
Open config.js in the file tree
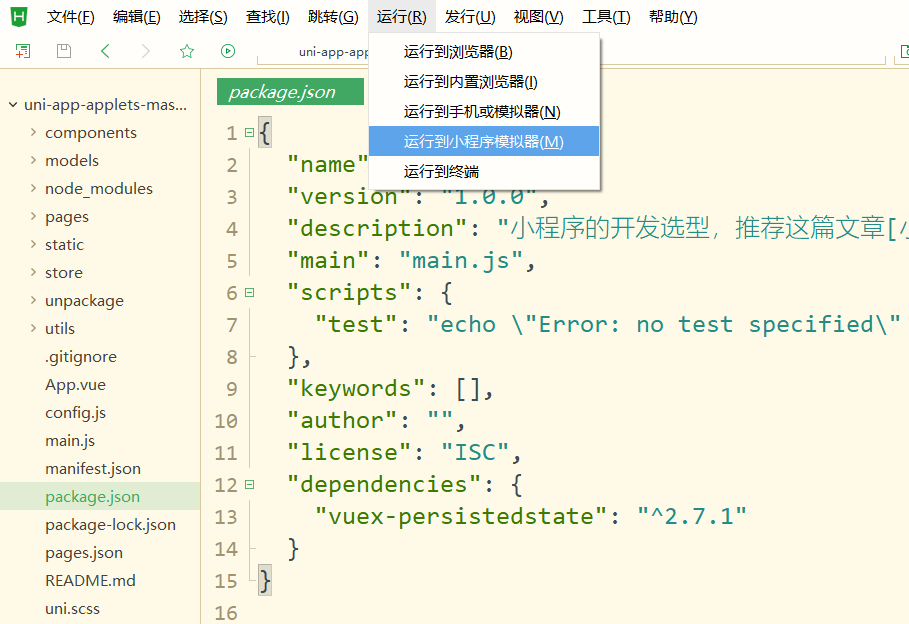[75, 412]
